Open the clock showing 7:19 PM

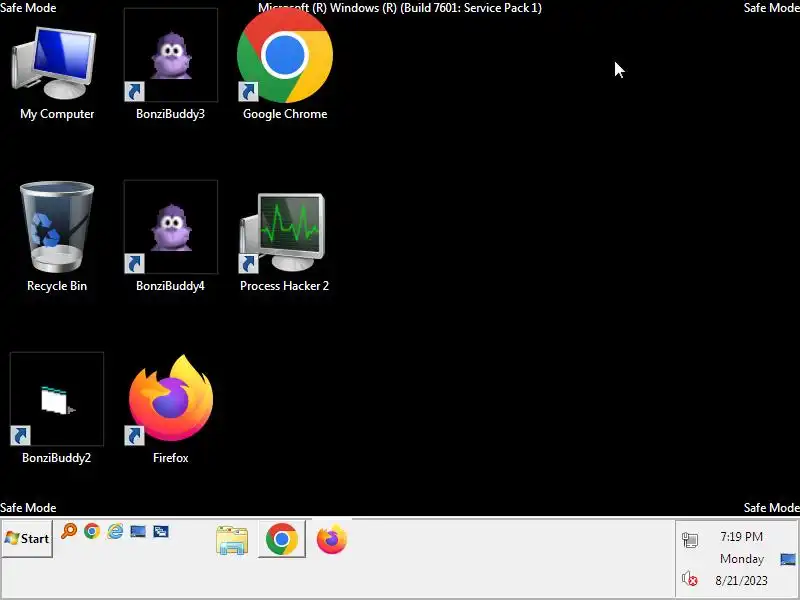pyautogui.click(x=741, y=537)
